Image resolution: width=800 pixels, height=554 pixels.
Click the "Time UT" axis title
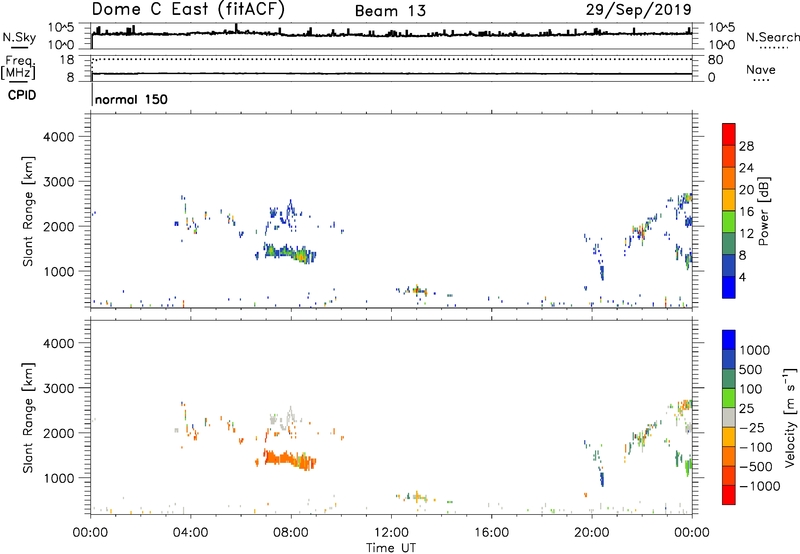(x=391, y=548)
